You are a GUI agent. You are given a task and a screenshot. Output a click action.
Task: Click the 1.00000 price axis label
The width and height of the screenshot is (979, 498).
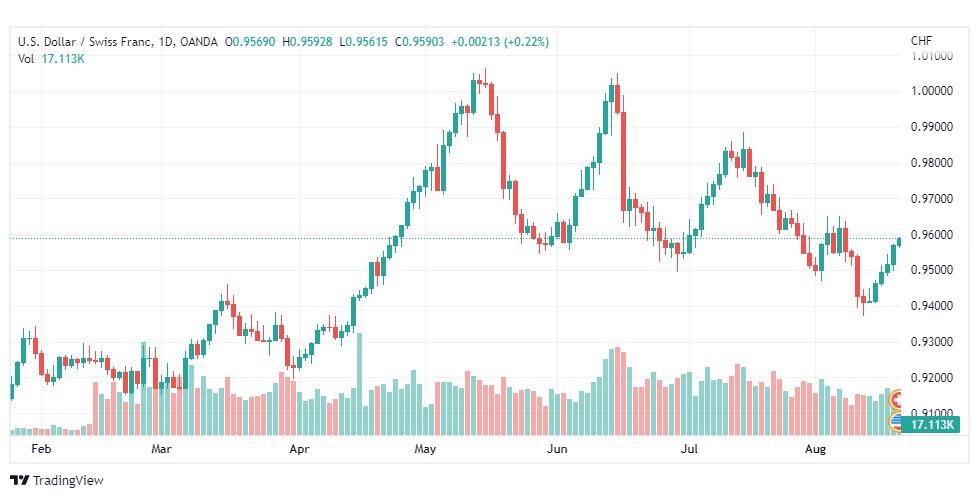coord(932,90)
